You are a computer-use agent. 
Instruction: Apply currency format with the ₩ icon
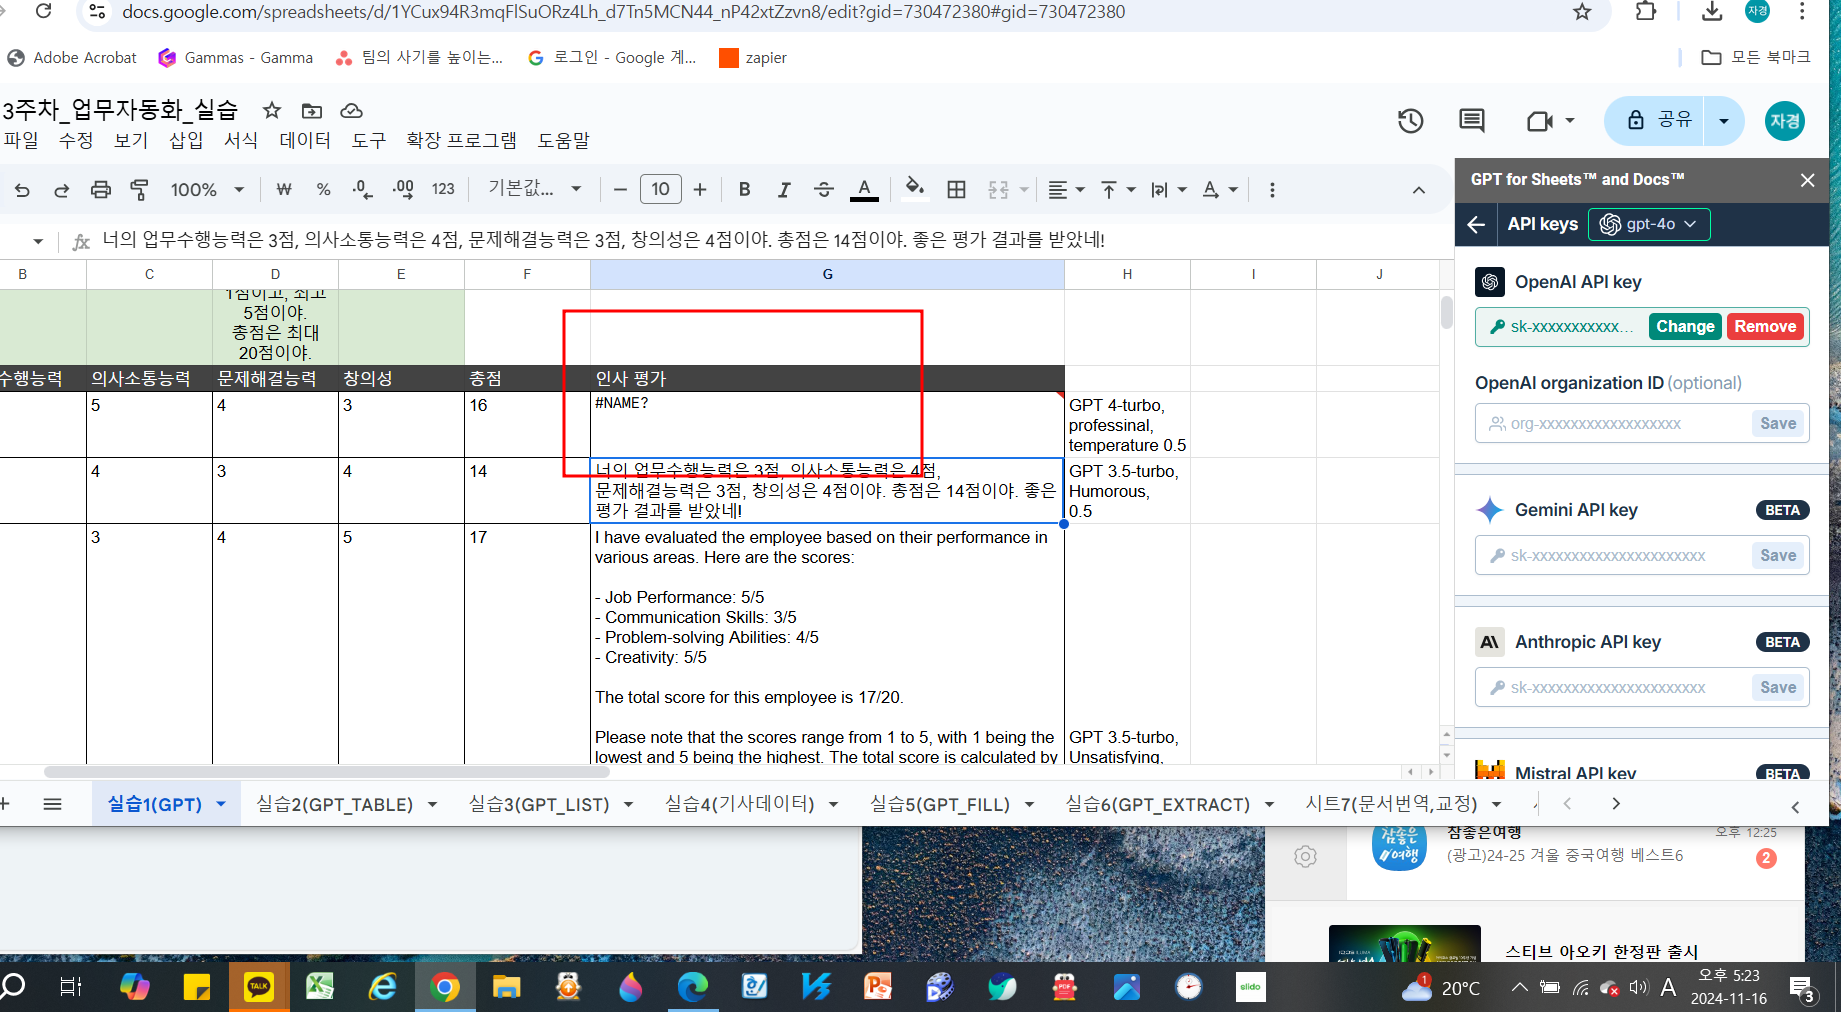[284, 190]
